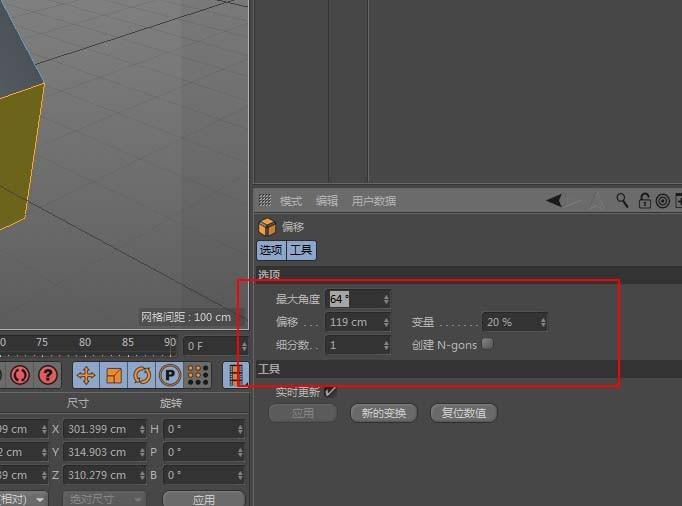Click the 变量 field showing 20 %
682x506 pixels.
(515, 322)
